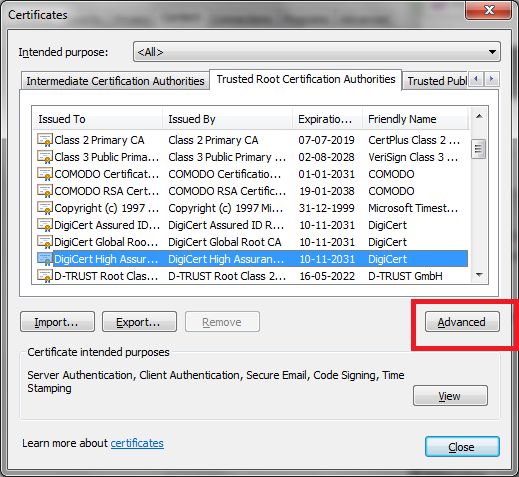Click certificate icon for DigiCert Assured ID row

[45, 225]
